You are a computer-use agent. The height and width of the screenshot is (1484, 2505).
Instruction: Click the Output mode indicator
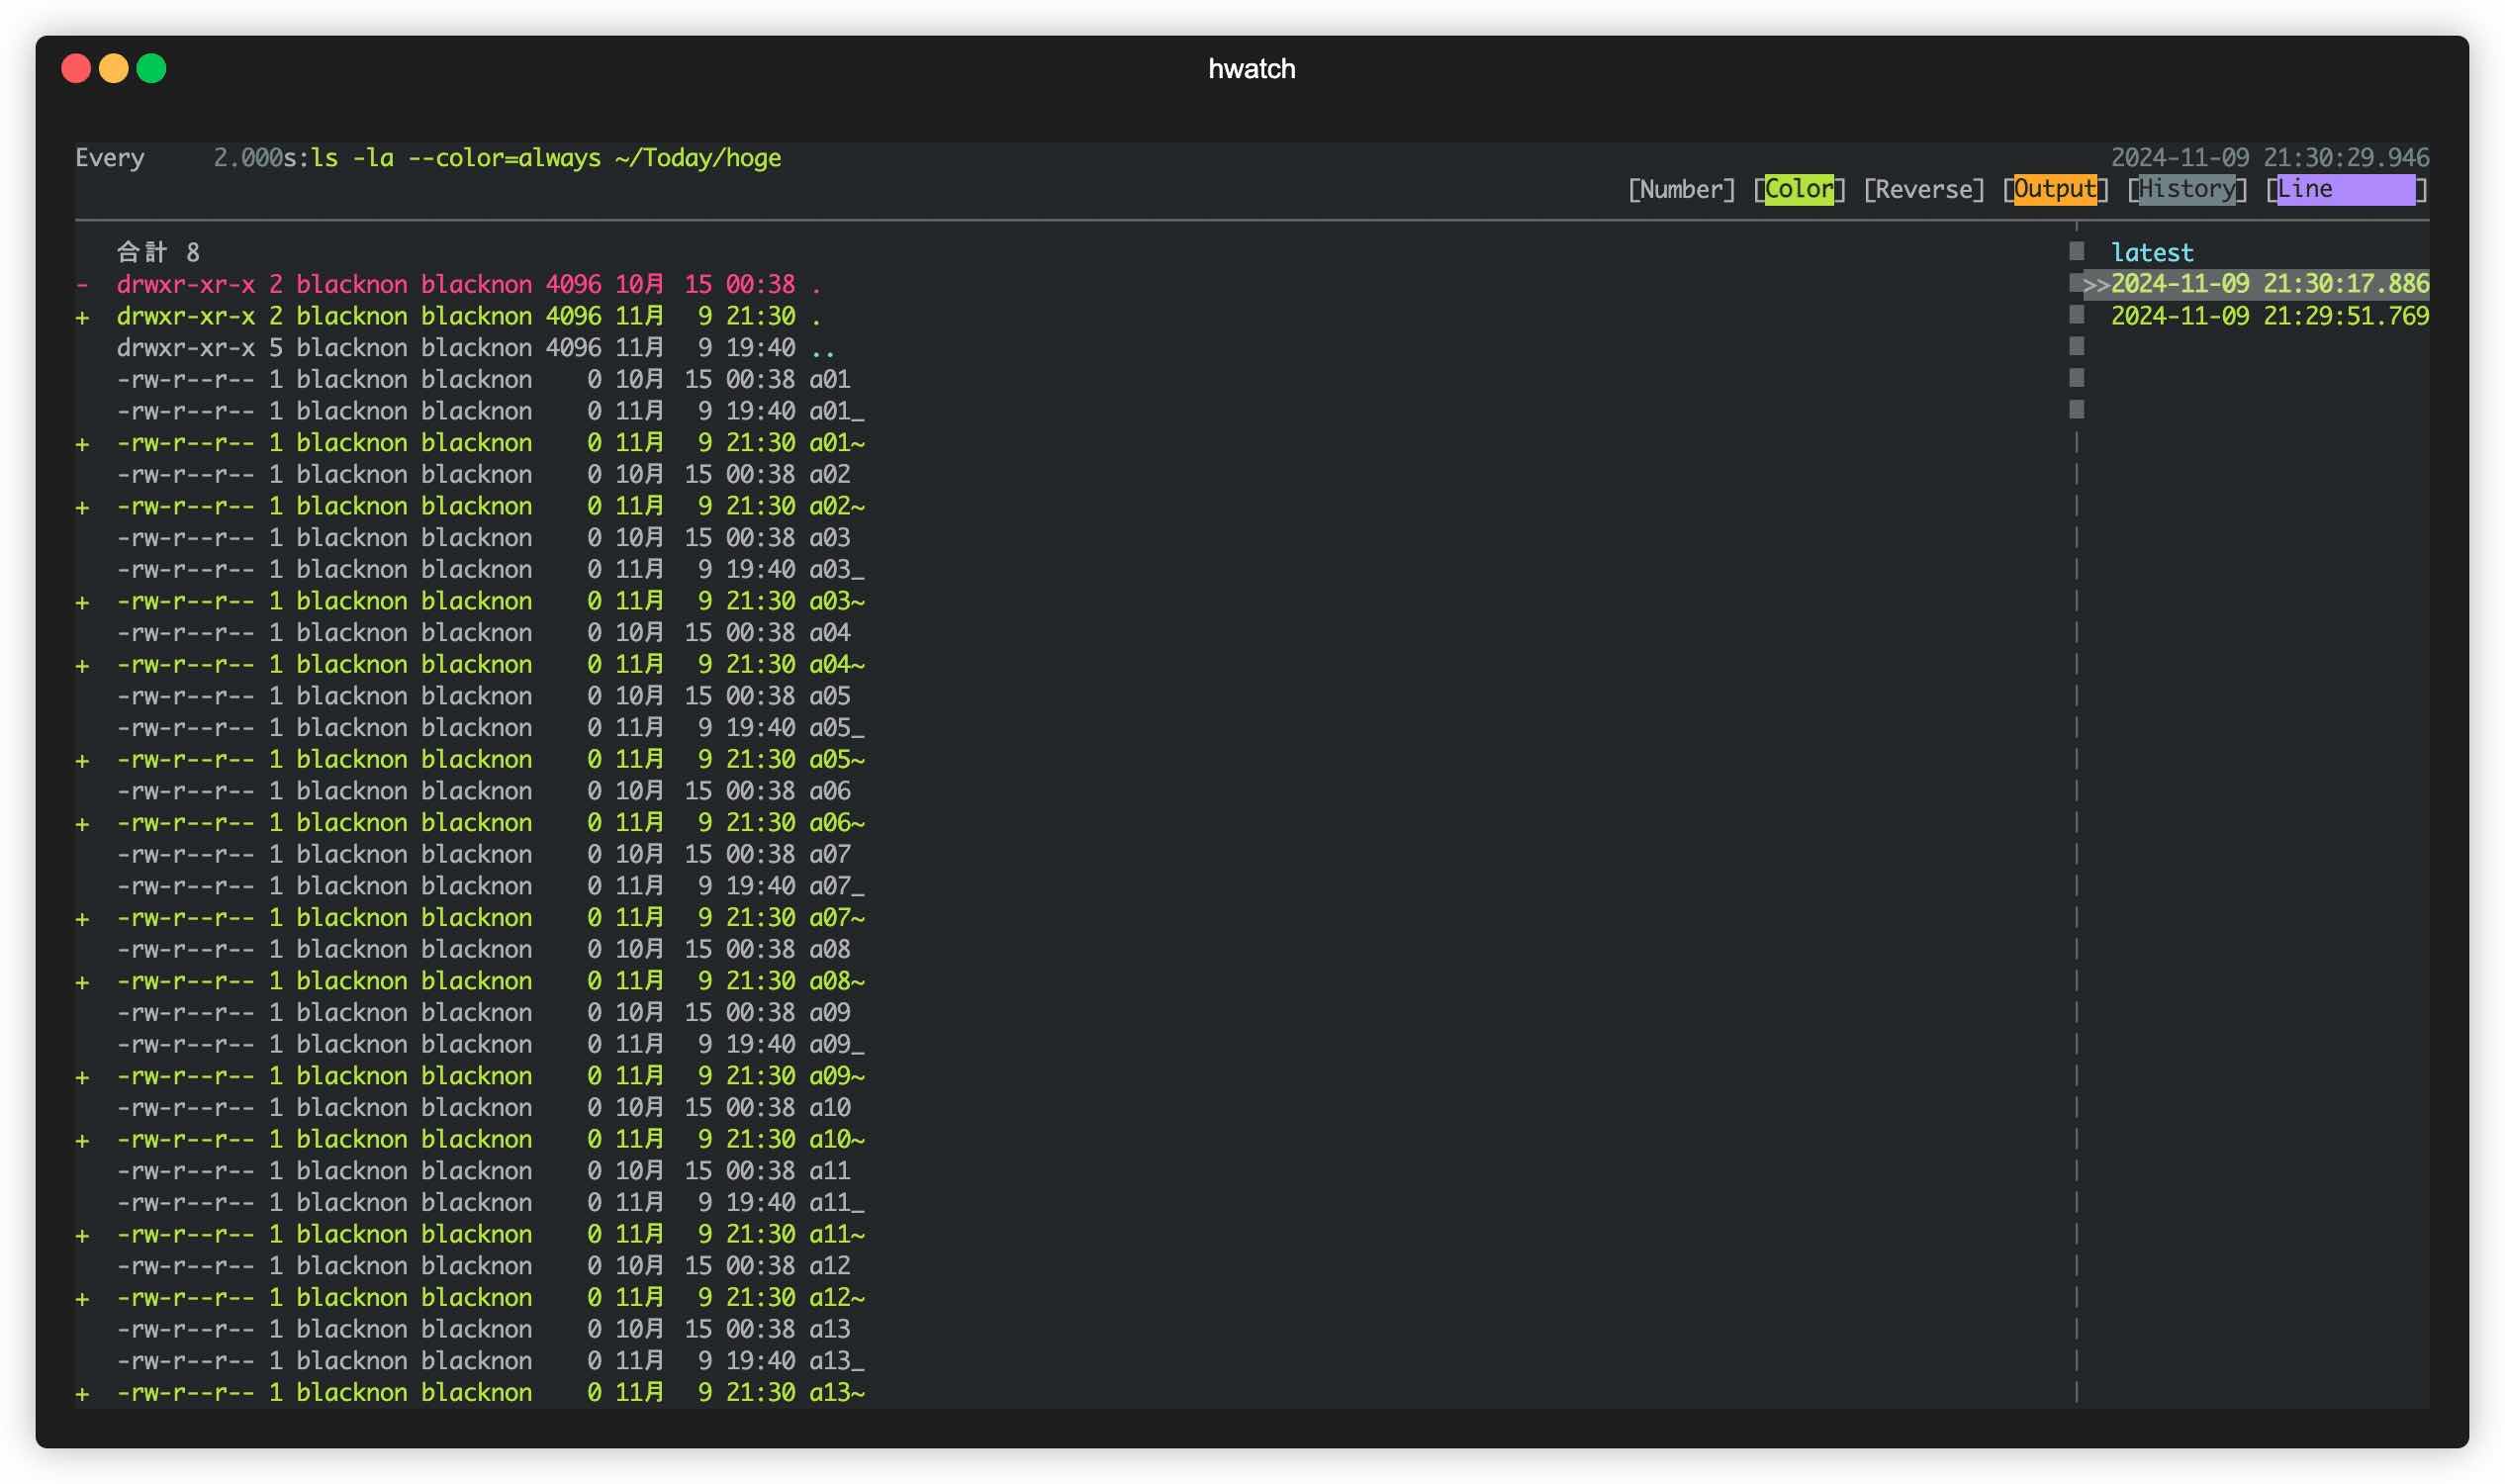pos(2054,189)
